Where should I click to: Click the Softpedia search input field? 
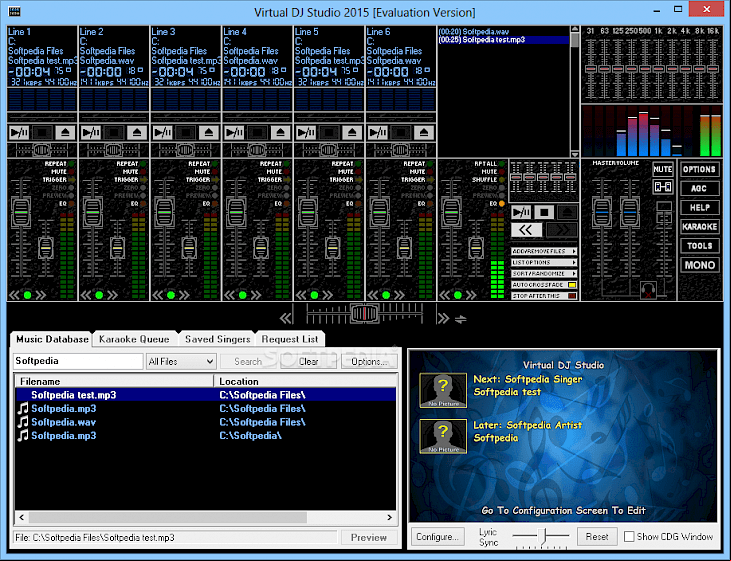point(78,361)
